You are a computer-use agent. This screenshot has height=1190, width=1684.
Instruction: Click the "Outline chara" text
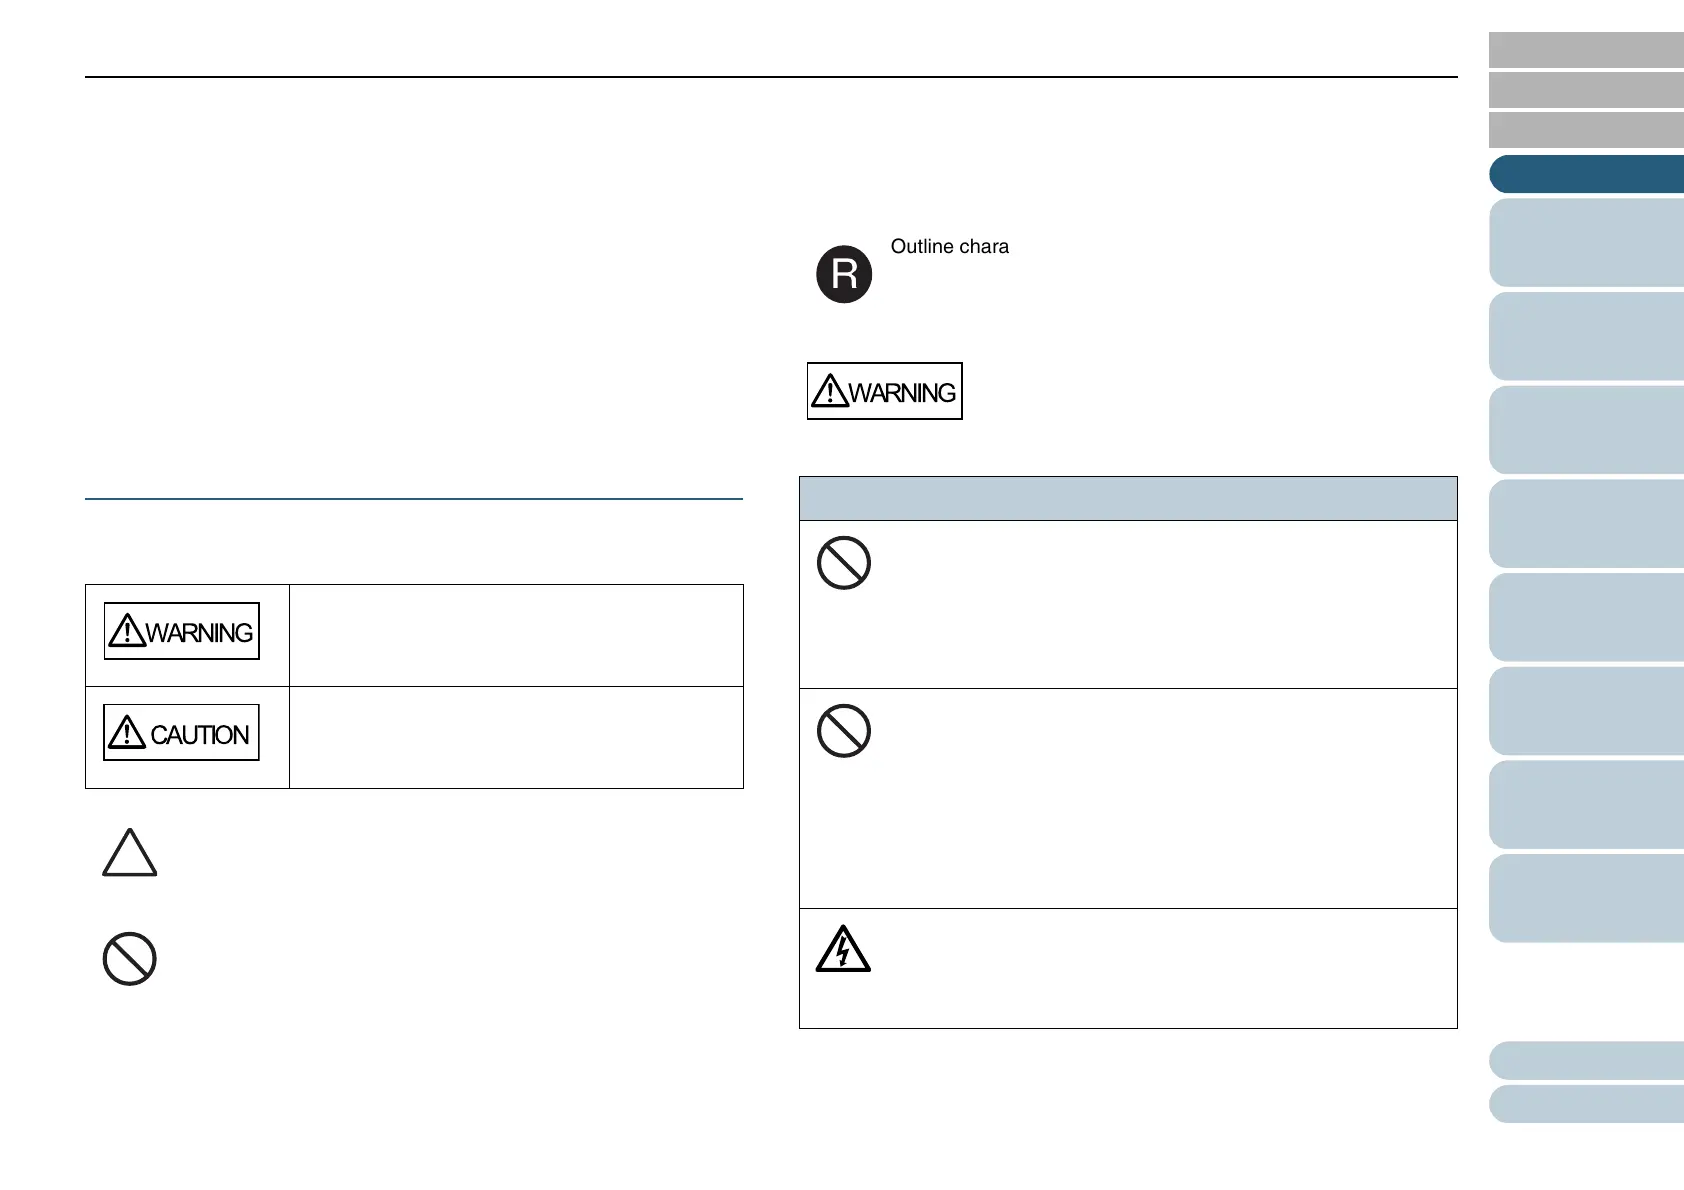(x=950, y=247)
